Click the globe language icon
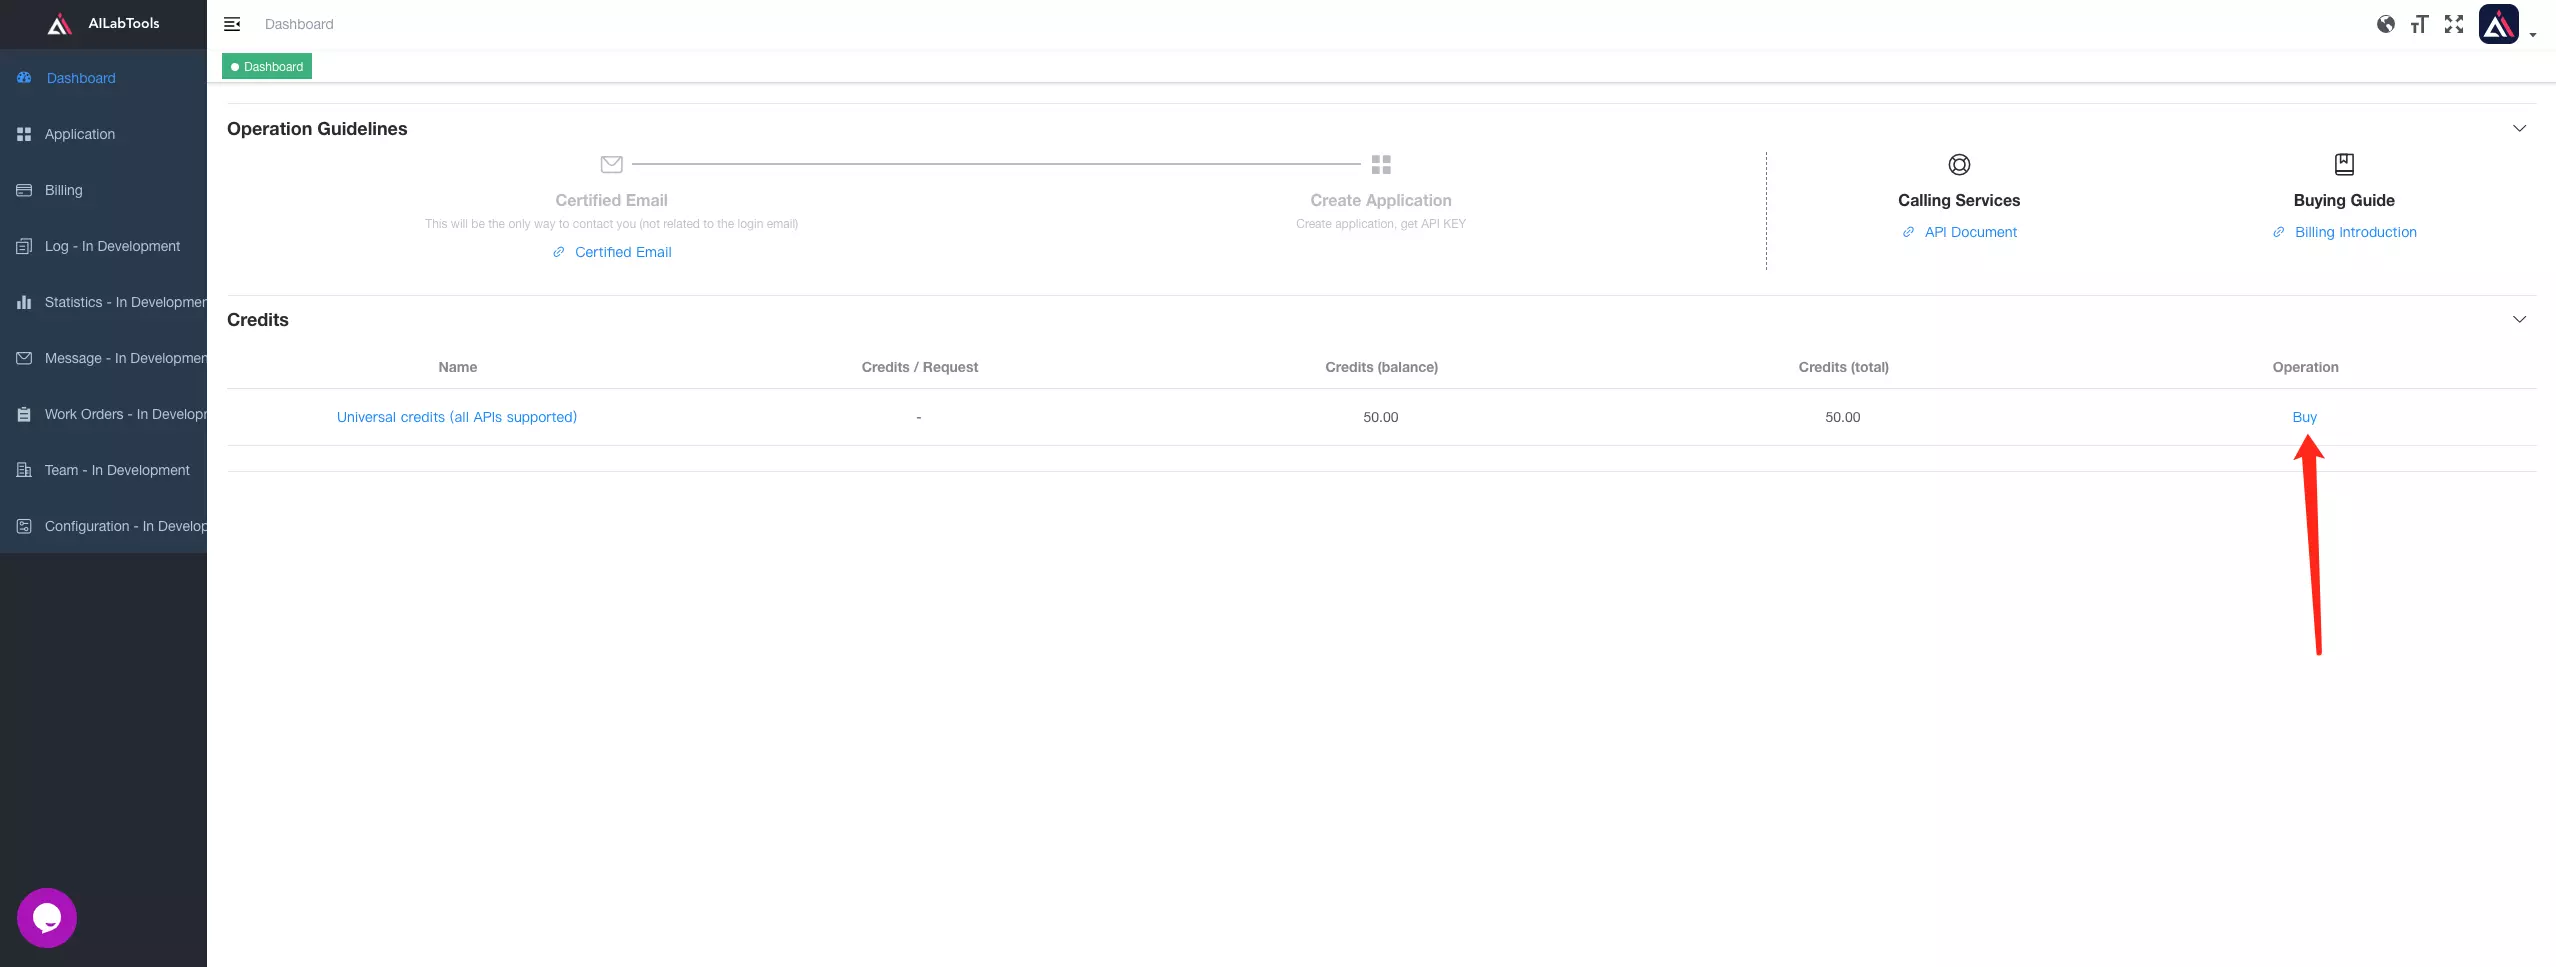The width and height of the screenshot is (2556, 967). 2386,24
